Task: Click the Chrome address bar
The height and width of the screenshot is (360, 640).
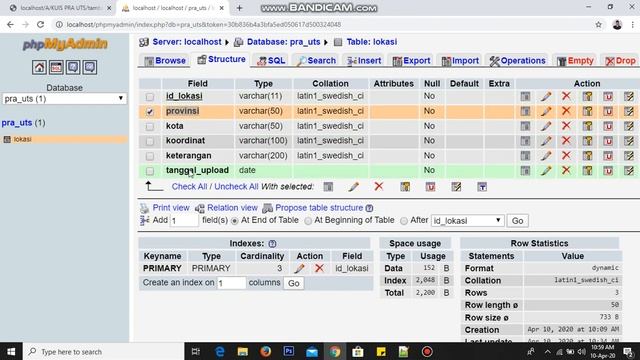Action: (322, 24)
